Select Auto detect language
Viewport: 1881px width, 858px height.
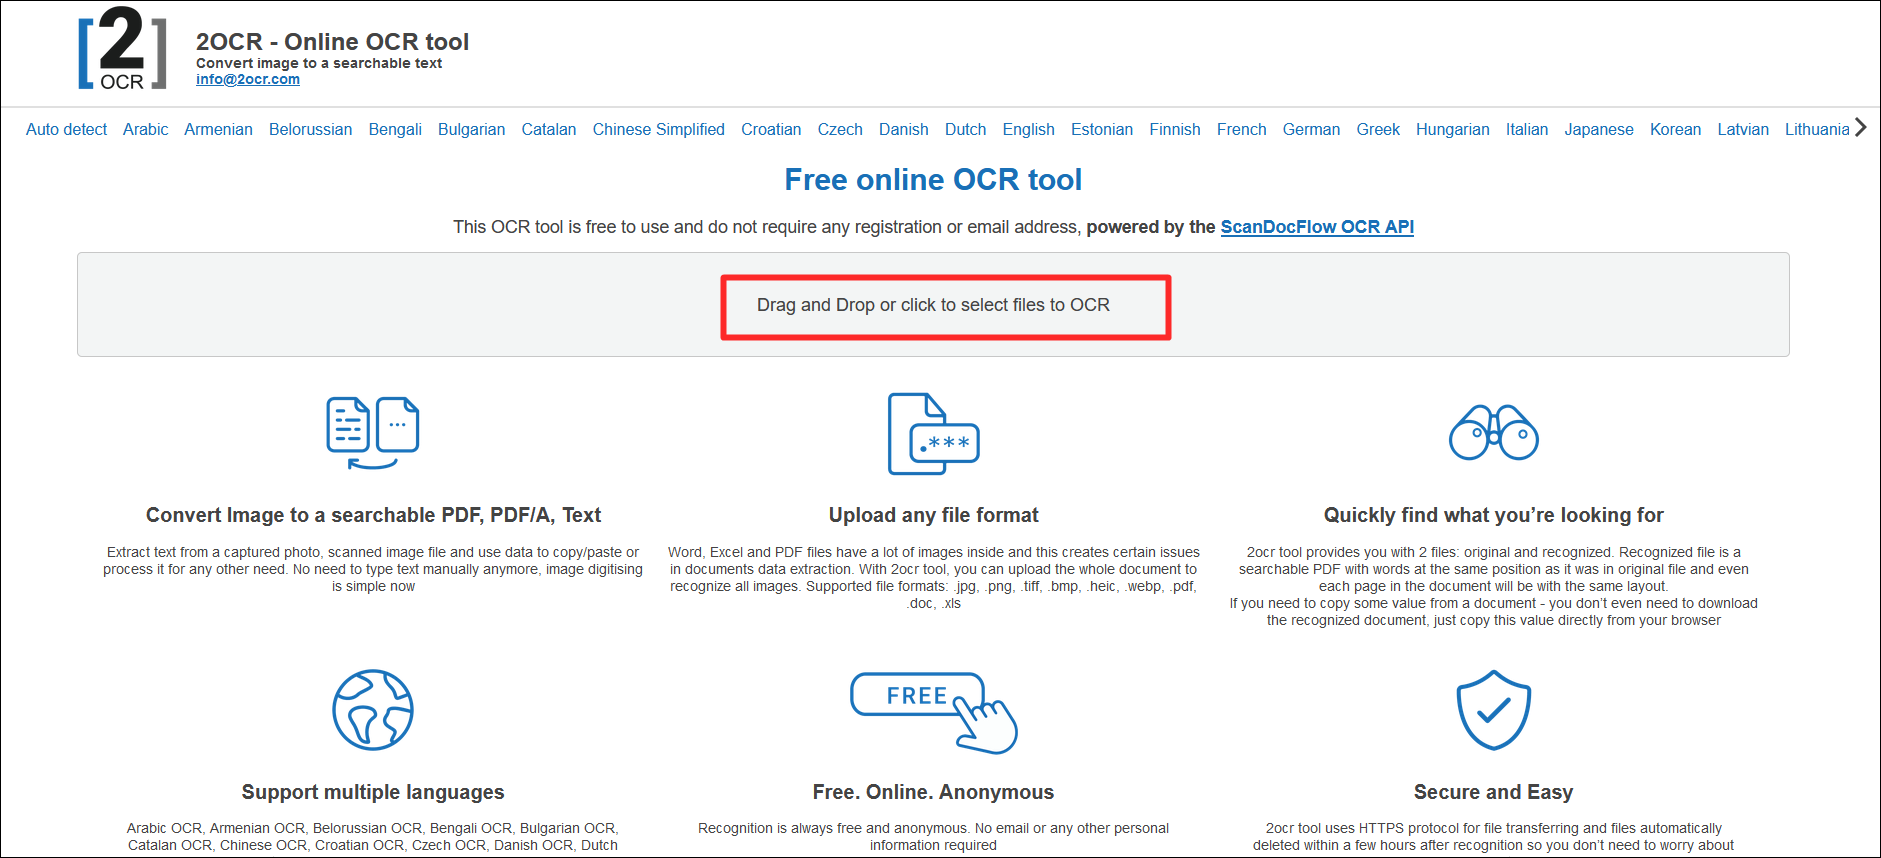click(x=66, y=129)
